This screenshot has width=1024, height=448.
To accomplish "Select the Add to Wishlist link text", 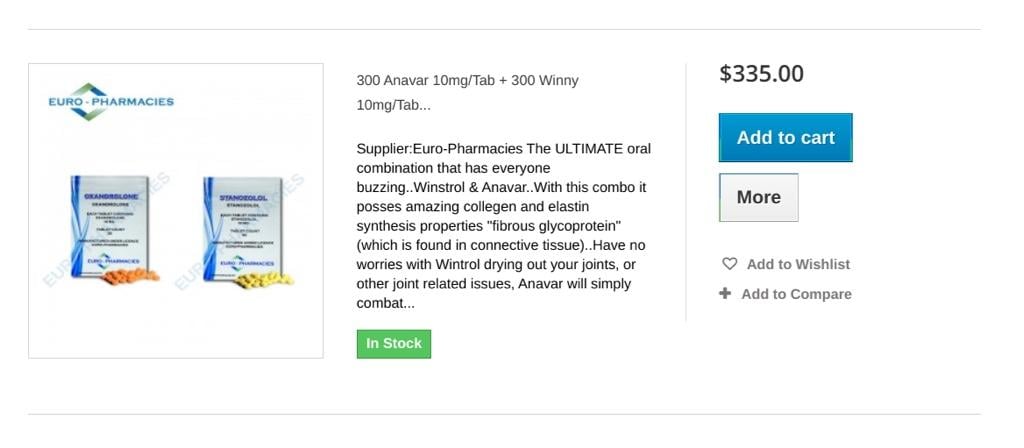I will tap(798, 264).
